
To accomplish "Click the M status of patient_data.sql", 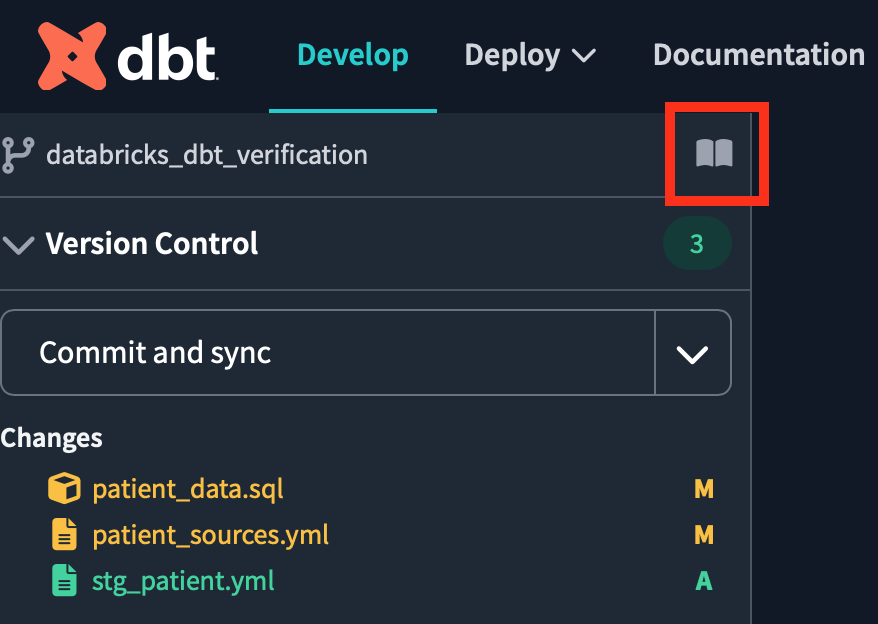I will point(704,489).
